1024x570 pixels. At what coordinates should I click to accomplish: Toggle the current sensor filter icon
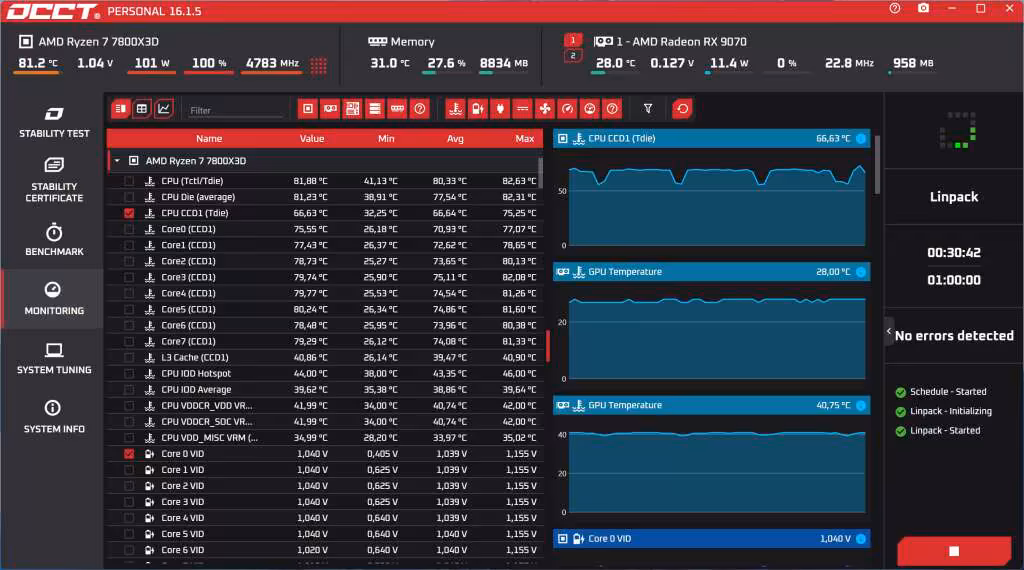(x=522, y=109)
